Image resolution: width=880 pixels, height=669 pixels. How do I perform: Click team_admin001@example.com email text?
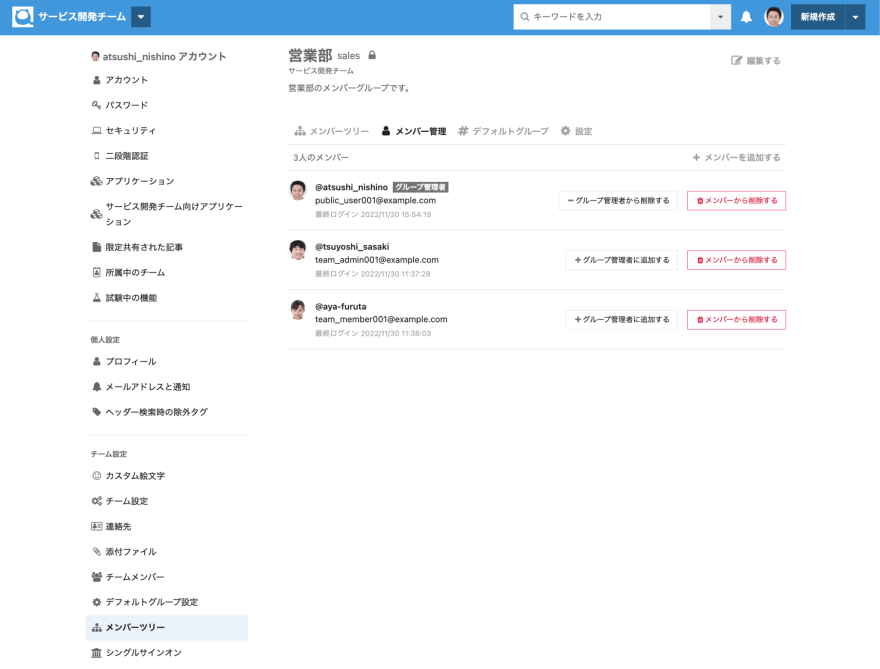point(377,260)
